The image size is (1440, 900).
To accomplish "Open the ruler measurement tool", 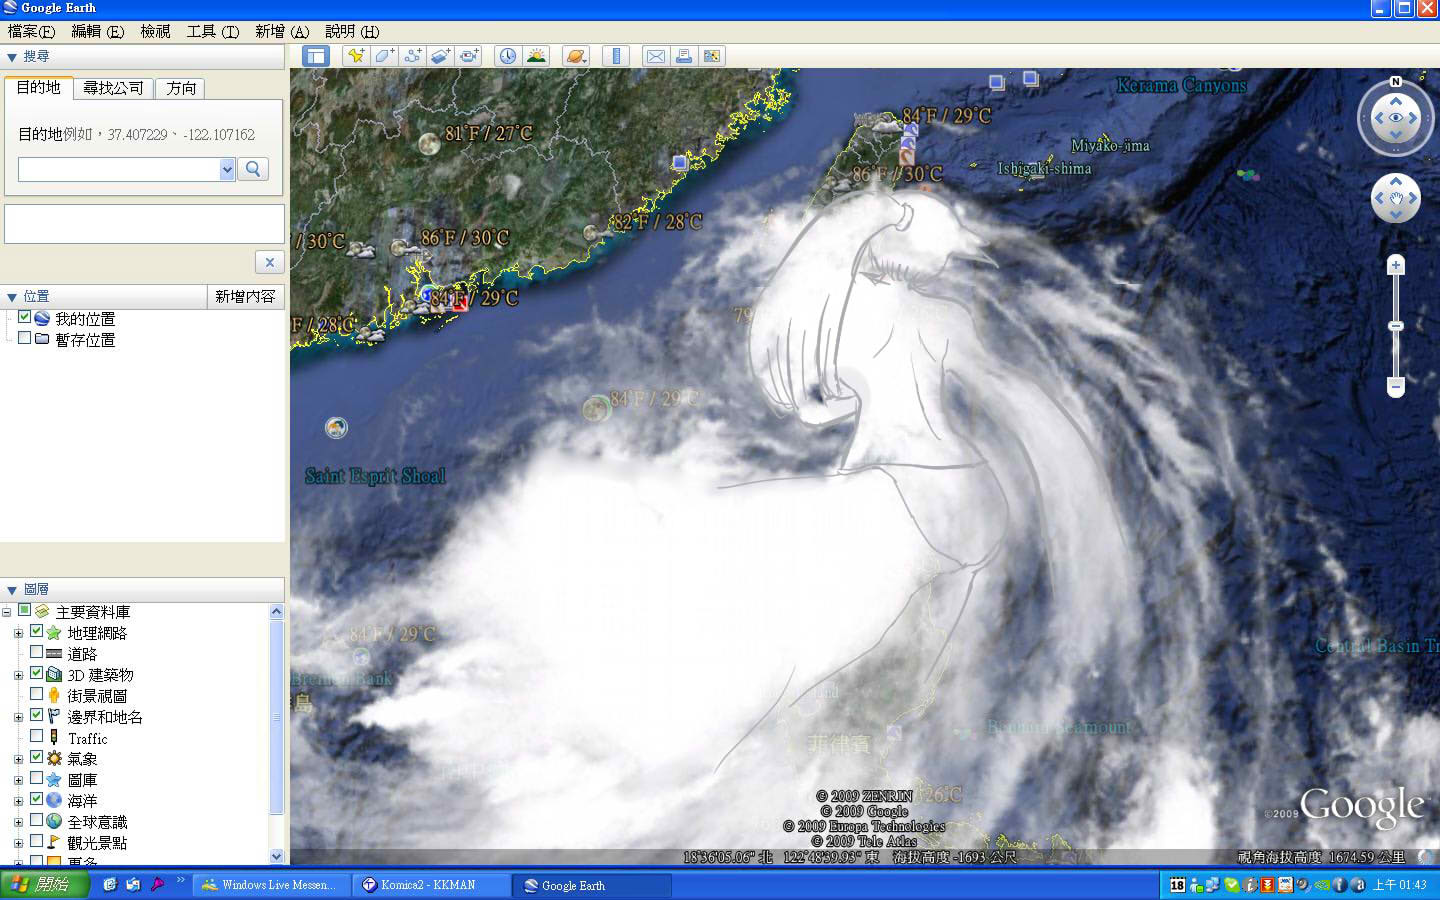I will (x=616, y=56).
